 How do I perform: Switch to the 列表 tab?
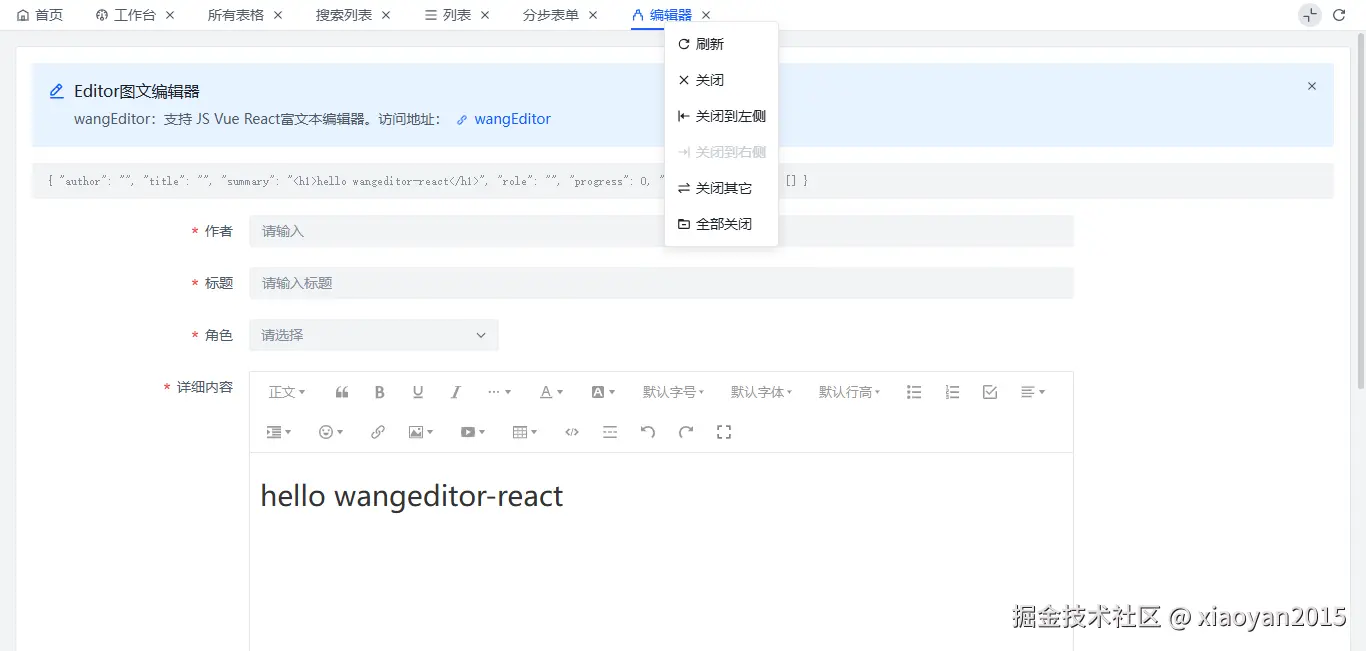[448, 15]
